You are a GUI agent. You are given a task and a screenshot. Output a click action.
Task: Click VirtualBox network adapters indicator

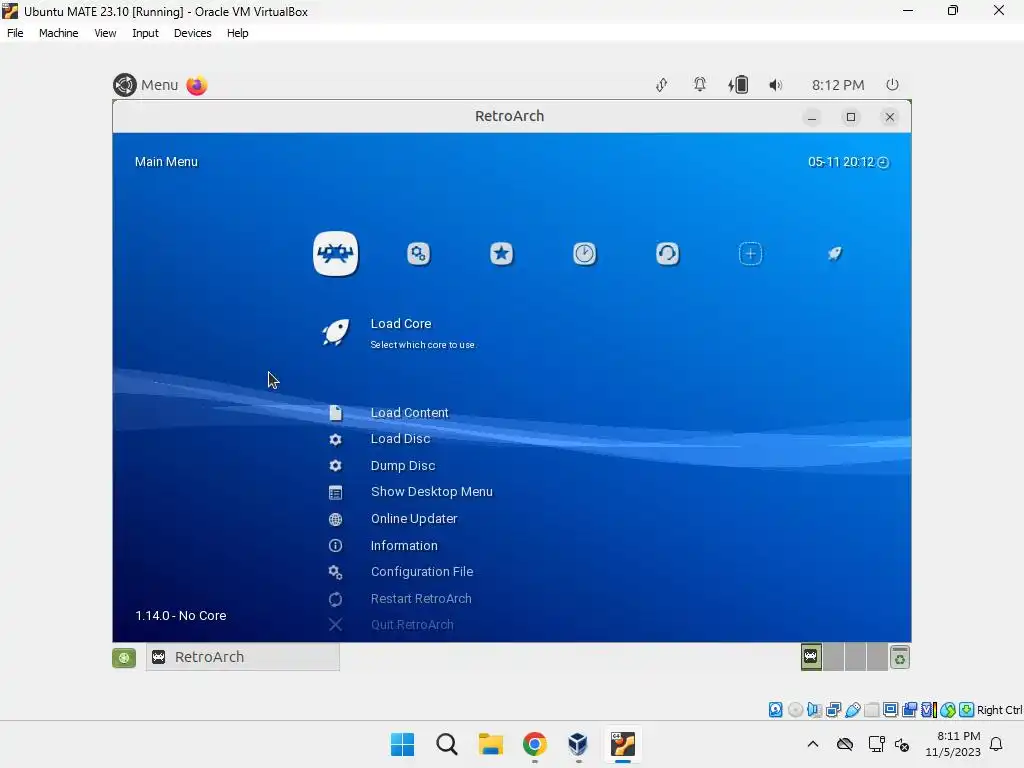[x=833, y=710]
